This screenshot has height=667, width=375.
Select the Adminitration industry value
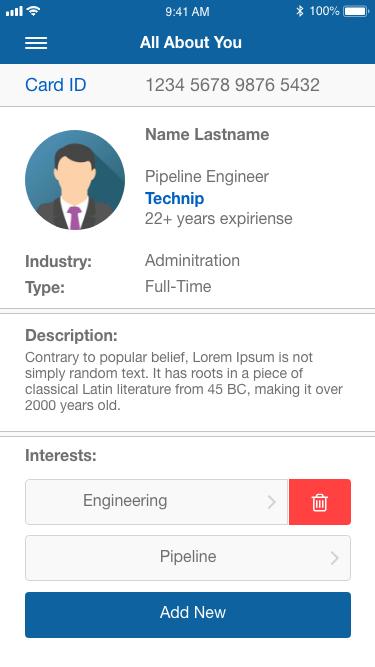pyautogui.click(x=192, y=260)
